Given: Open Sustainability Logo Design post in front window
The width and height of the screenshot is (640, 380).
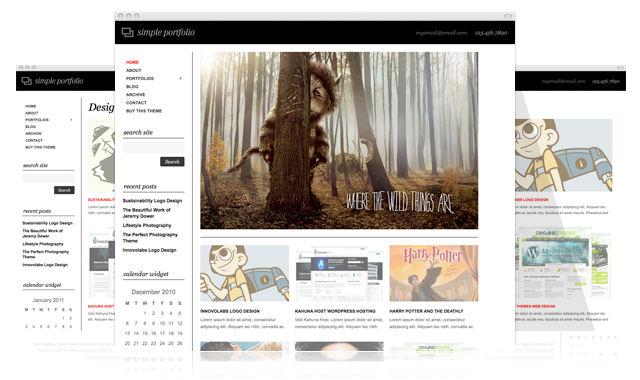Looking at the screenshot, I should click(152, 201).
